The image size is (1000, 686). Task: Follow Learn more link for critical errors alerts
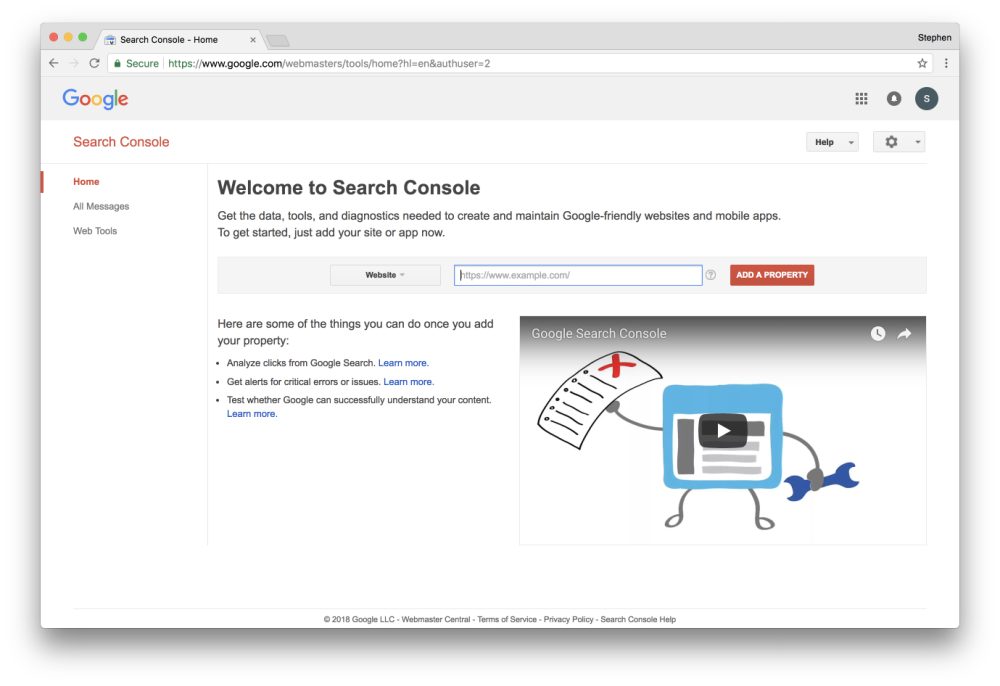(408, 382)
